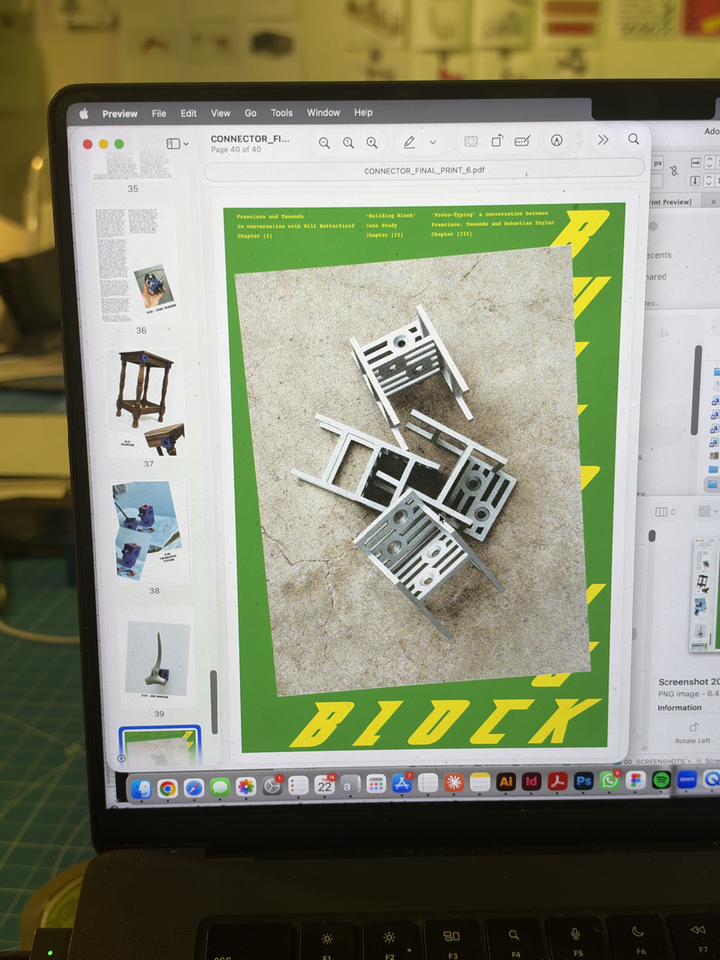Click the zoom out magnifier icon
This screenshot has width=720, height=960.
tap(324, 143)
